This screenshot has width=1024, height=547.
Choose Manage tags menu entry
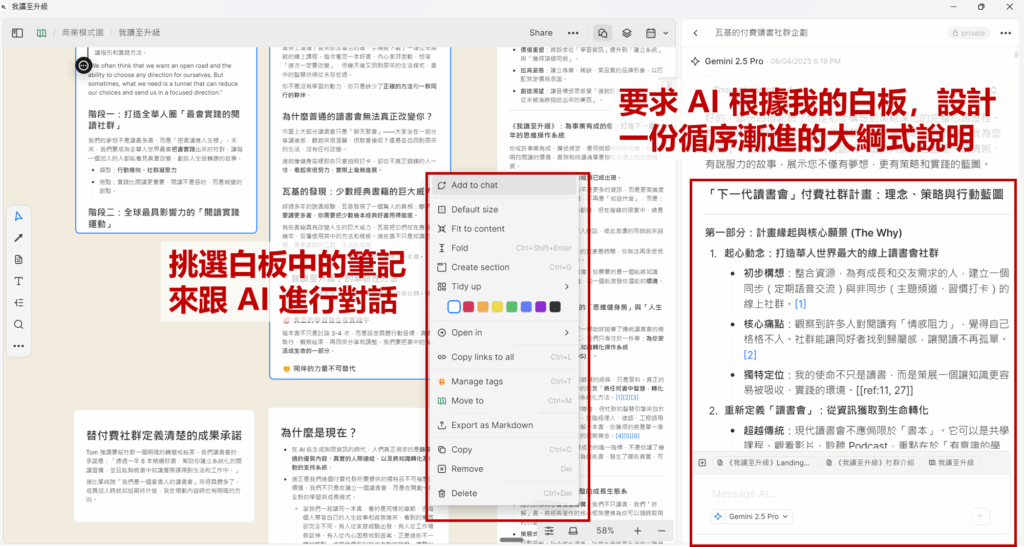coord(504,381)
